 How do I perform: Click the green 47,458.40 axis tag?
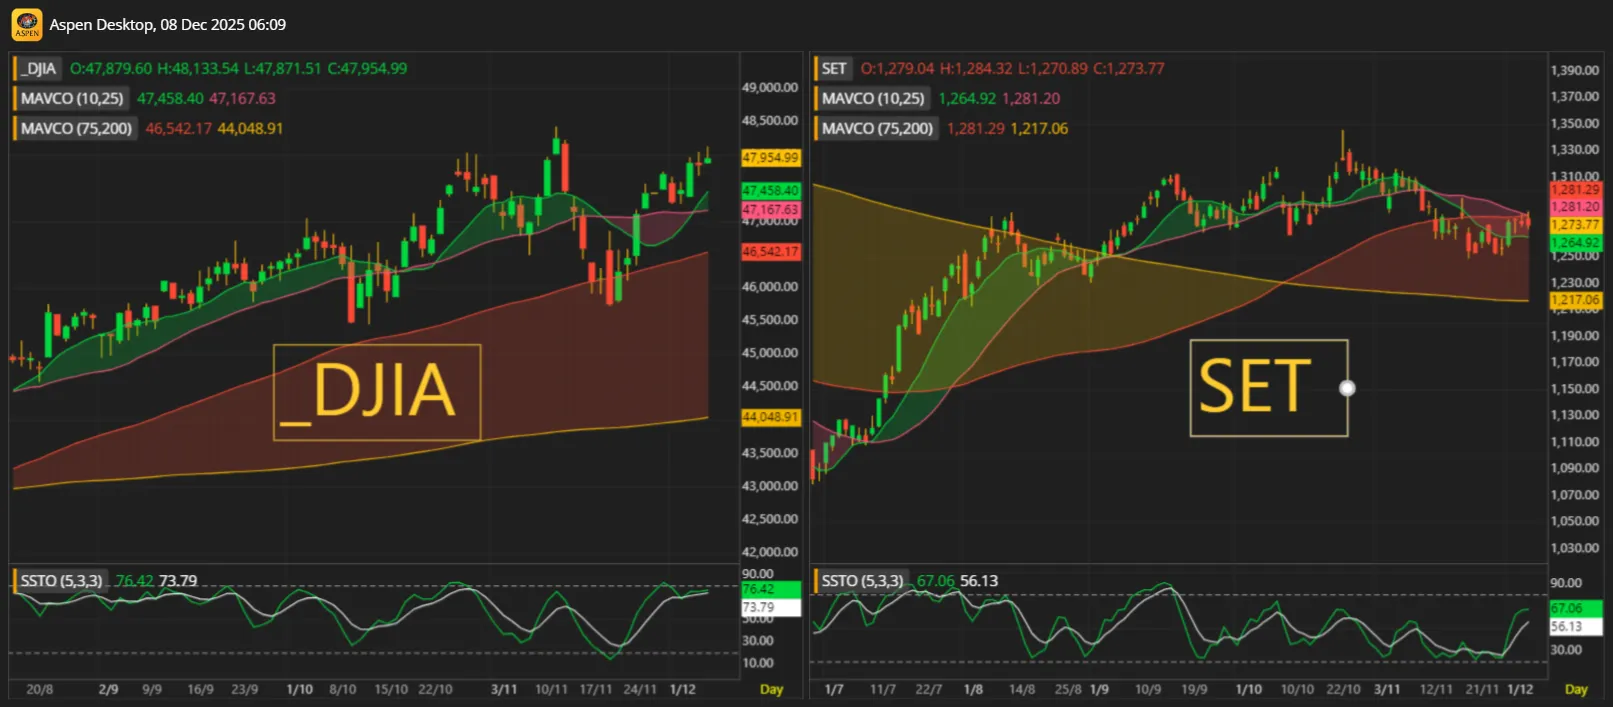tap(770, 190)
